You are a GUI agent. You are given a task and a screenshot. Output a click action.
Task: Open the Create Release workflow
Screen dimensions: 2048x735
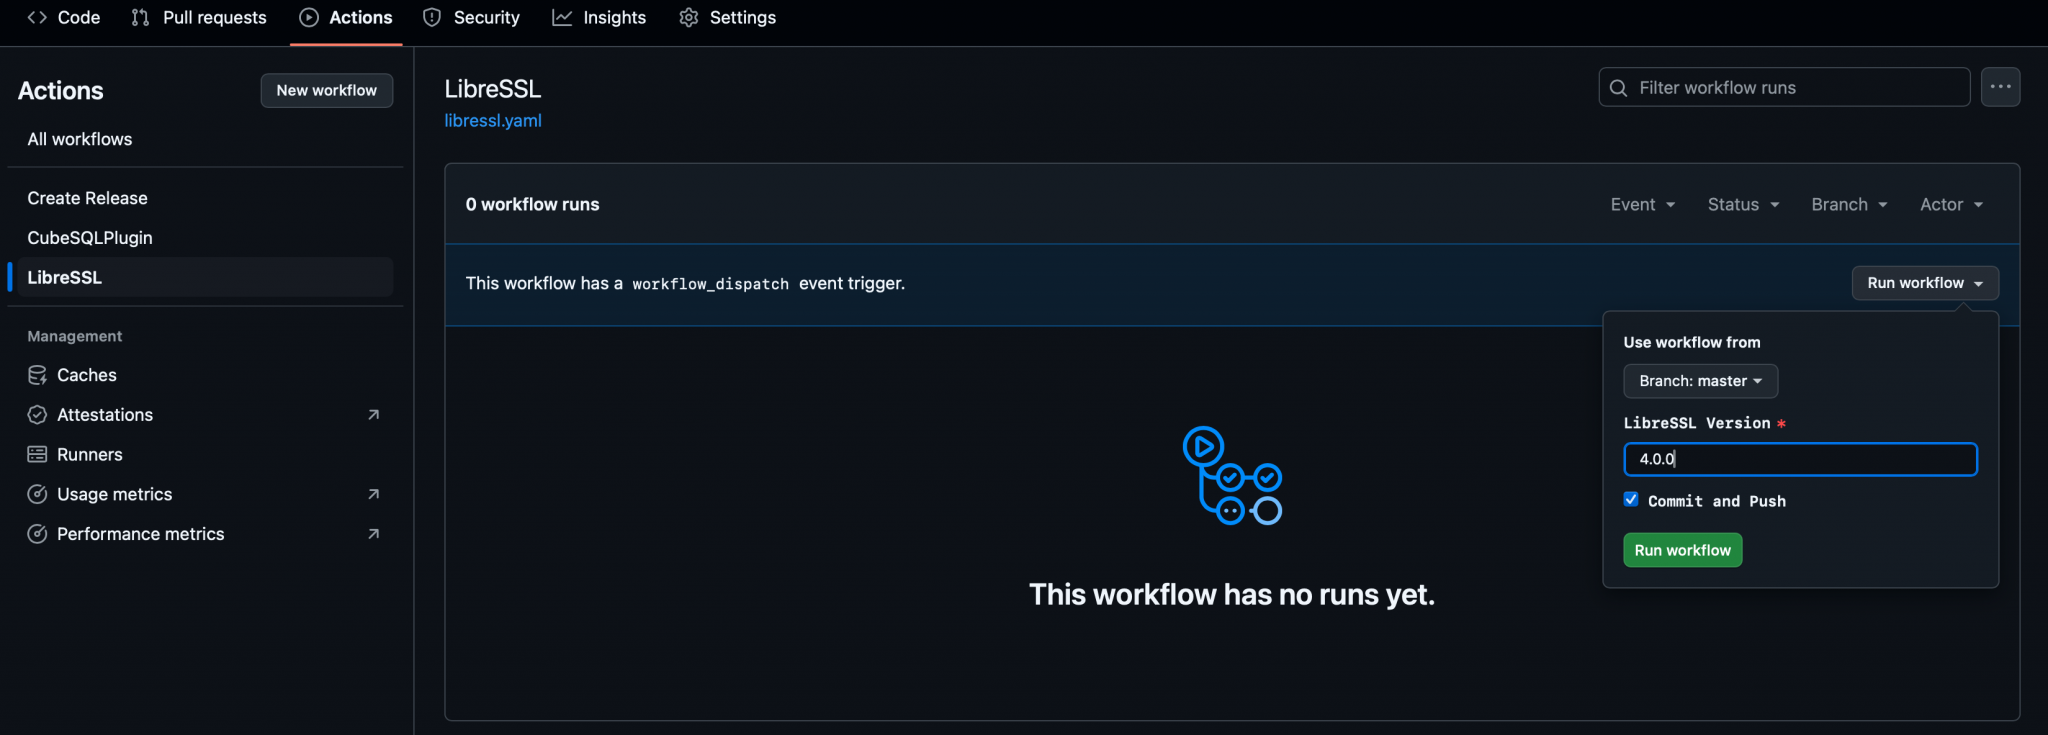coord(87,198)
